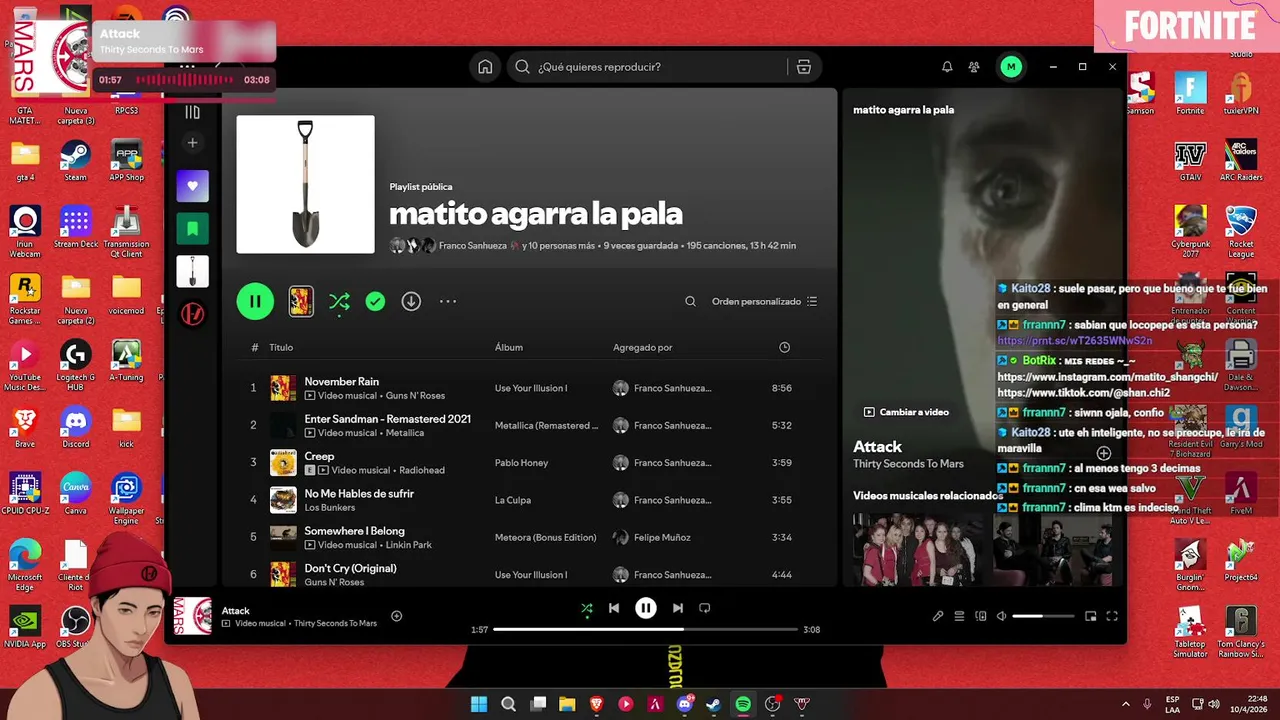Open the green bookmark Episodes tile in sidebar
The width and height of the screenshot is (1280, 720).
pos(193,229)
